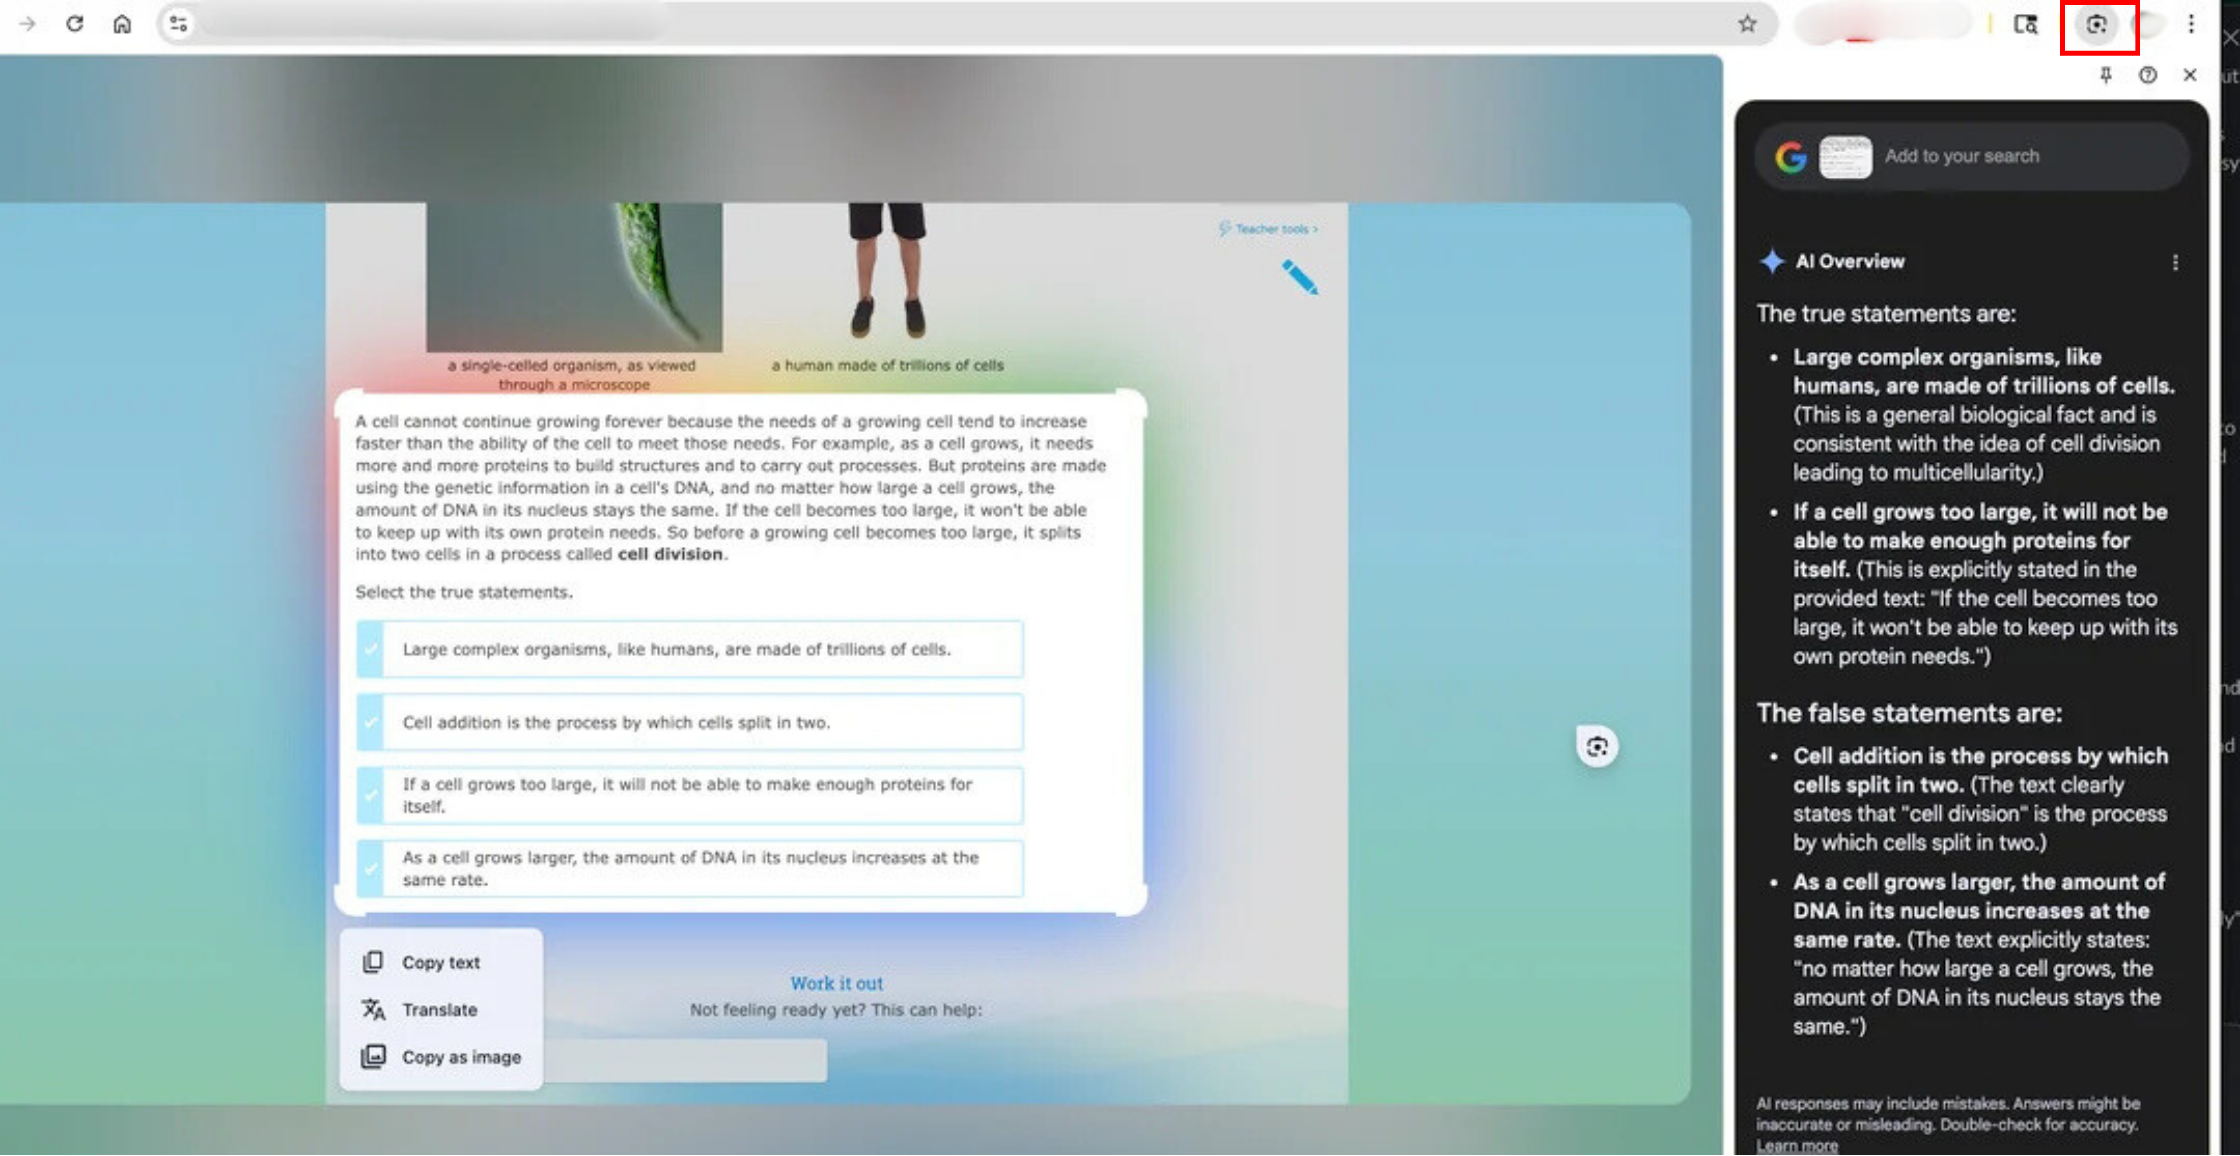Open the 'Learn more' link about AI responses
The width and height of the screenshot is (2240, 1156).
point(1797,1145)
